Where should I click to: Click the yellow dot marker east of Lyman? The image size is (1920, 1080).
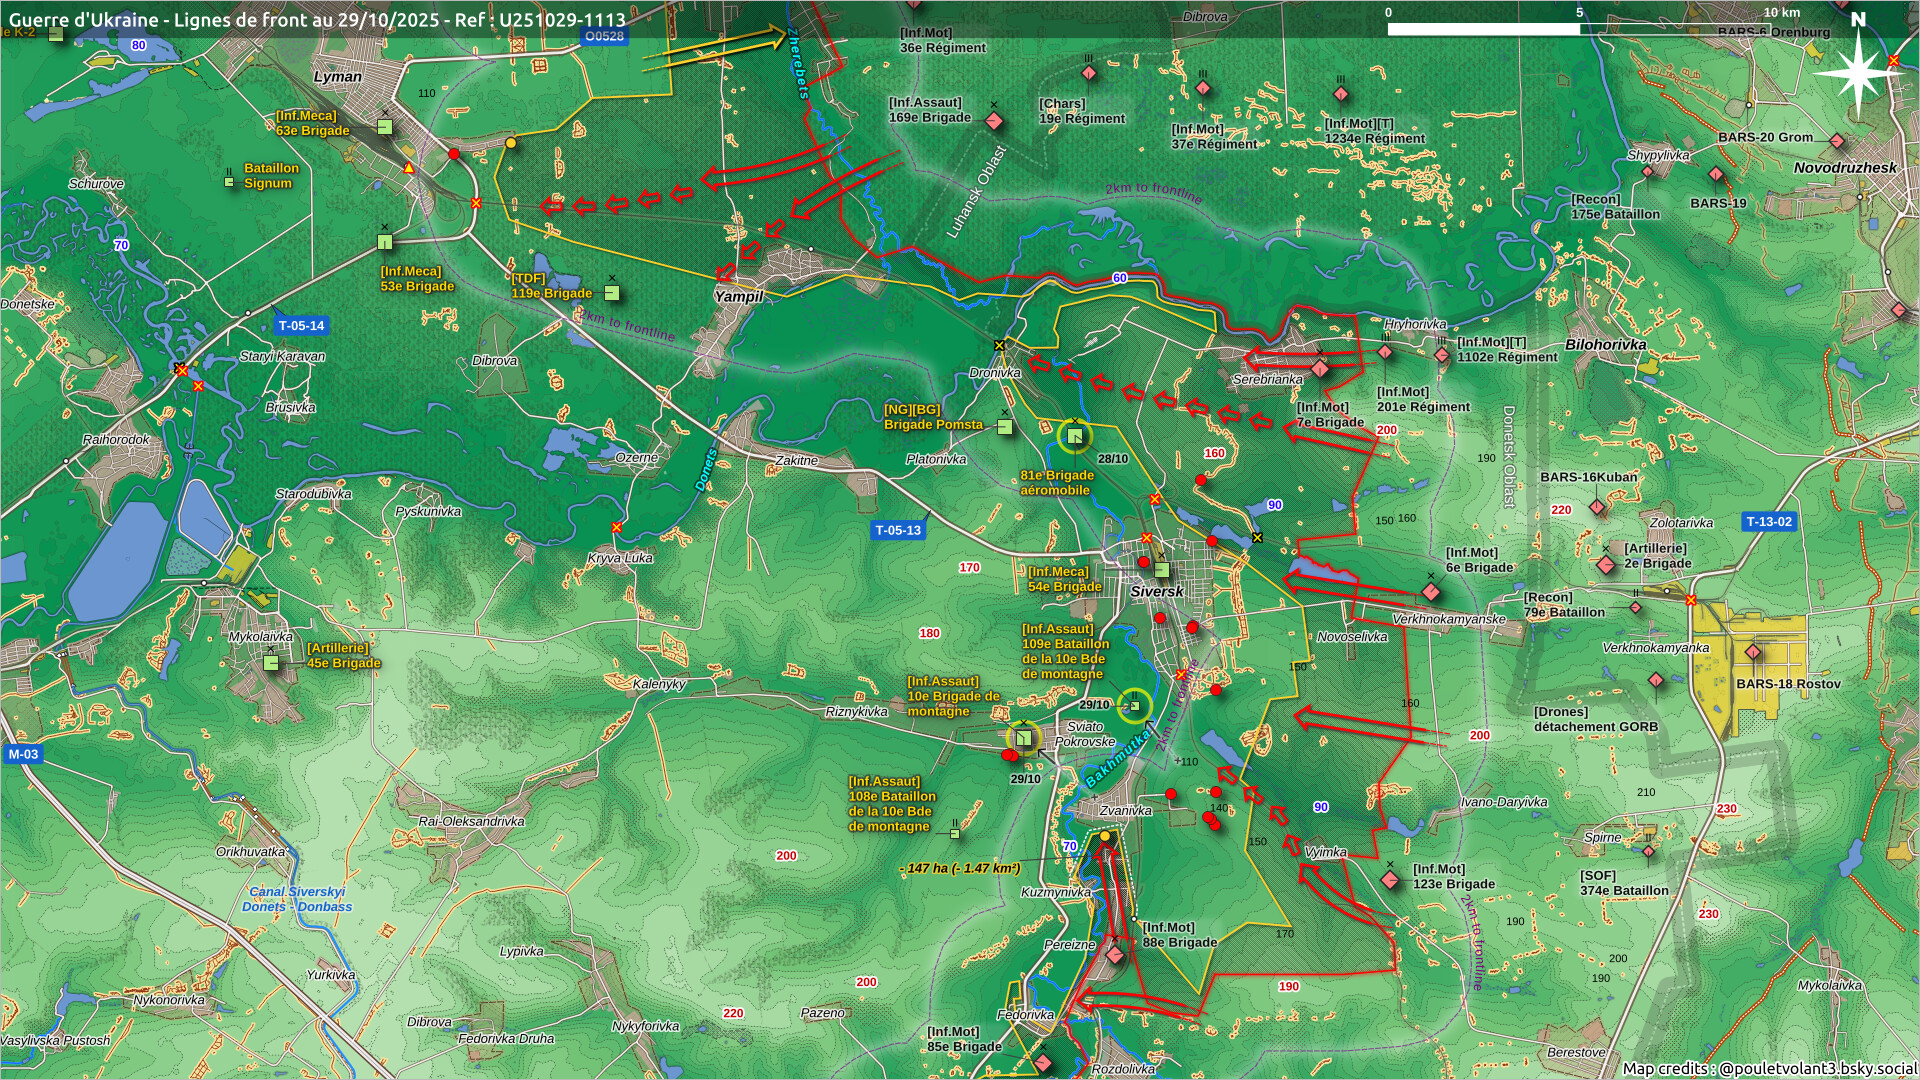click(x=511, y=143)
